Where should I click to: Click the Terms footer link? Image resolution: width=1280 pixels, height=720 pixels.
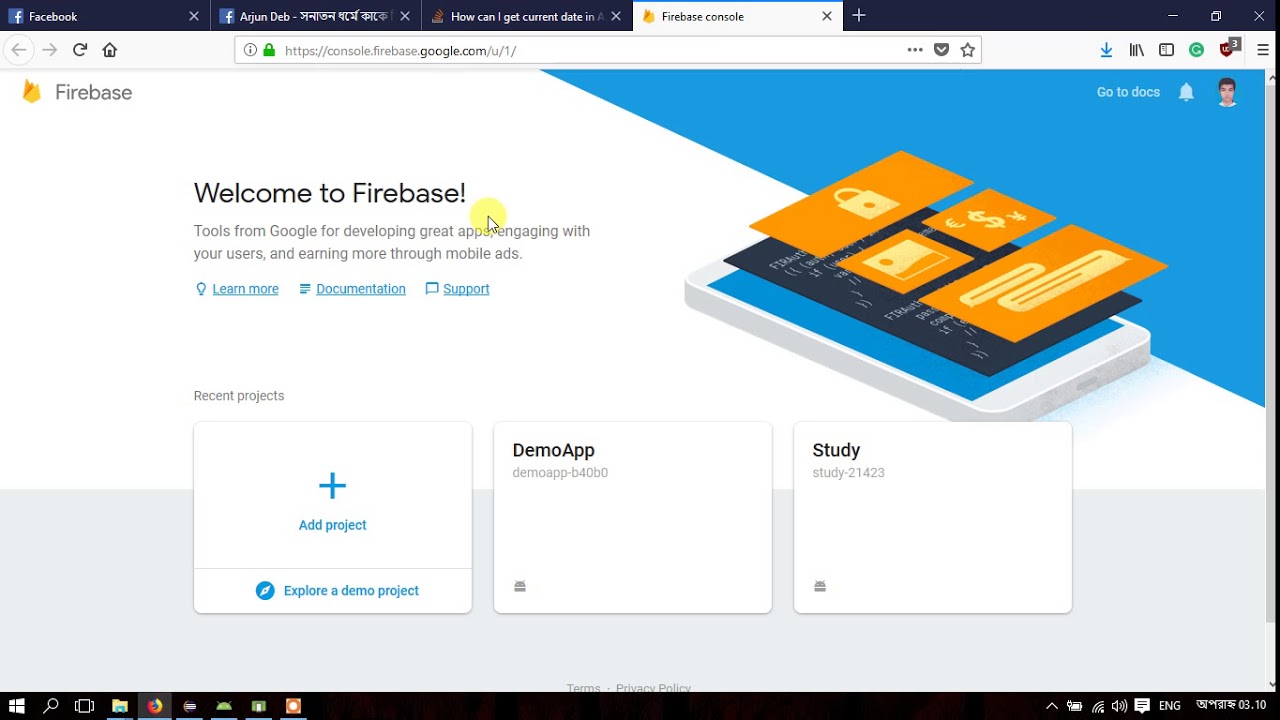pos(583,688)
